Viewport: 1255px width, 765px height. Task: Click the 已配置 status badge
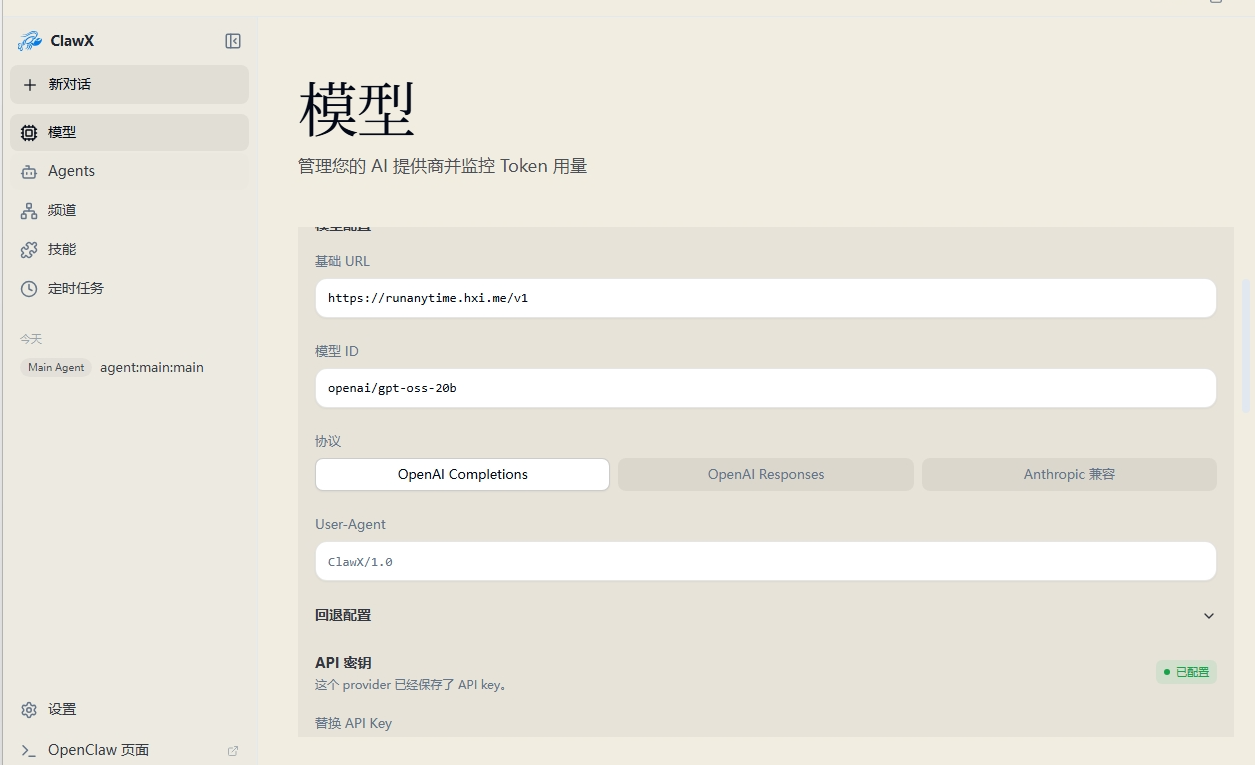pyautogui.click(x=1186, y=672)
